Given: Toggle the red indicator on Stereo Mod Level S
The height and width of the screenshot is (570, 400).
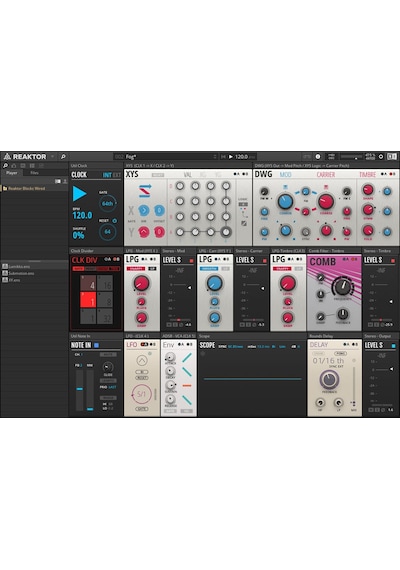Looking at the screenshot, I should tap(192, 261).
